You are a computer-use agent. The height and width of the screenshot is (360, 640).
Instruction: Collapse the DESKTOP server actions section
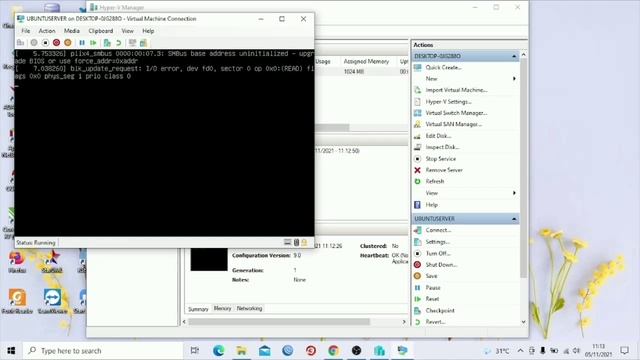click(x=514, y=56)
